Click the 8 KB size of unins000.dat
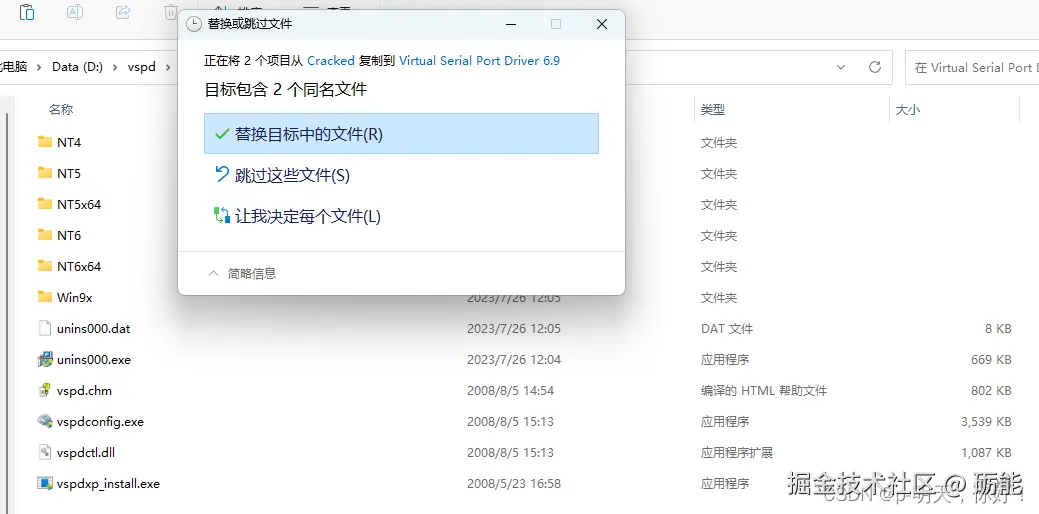 997,329
